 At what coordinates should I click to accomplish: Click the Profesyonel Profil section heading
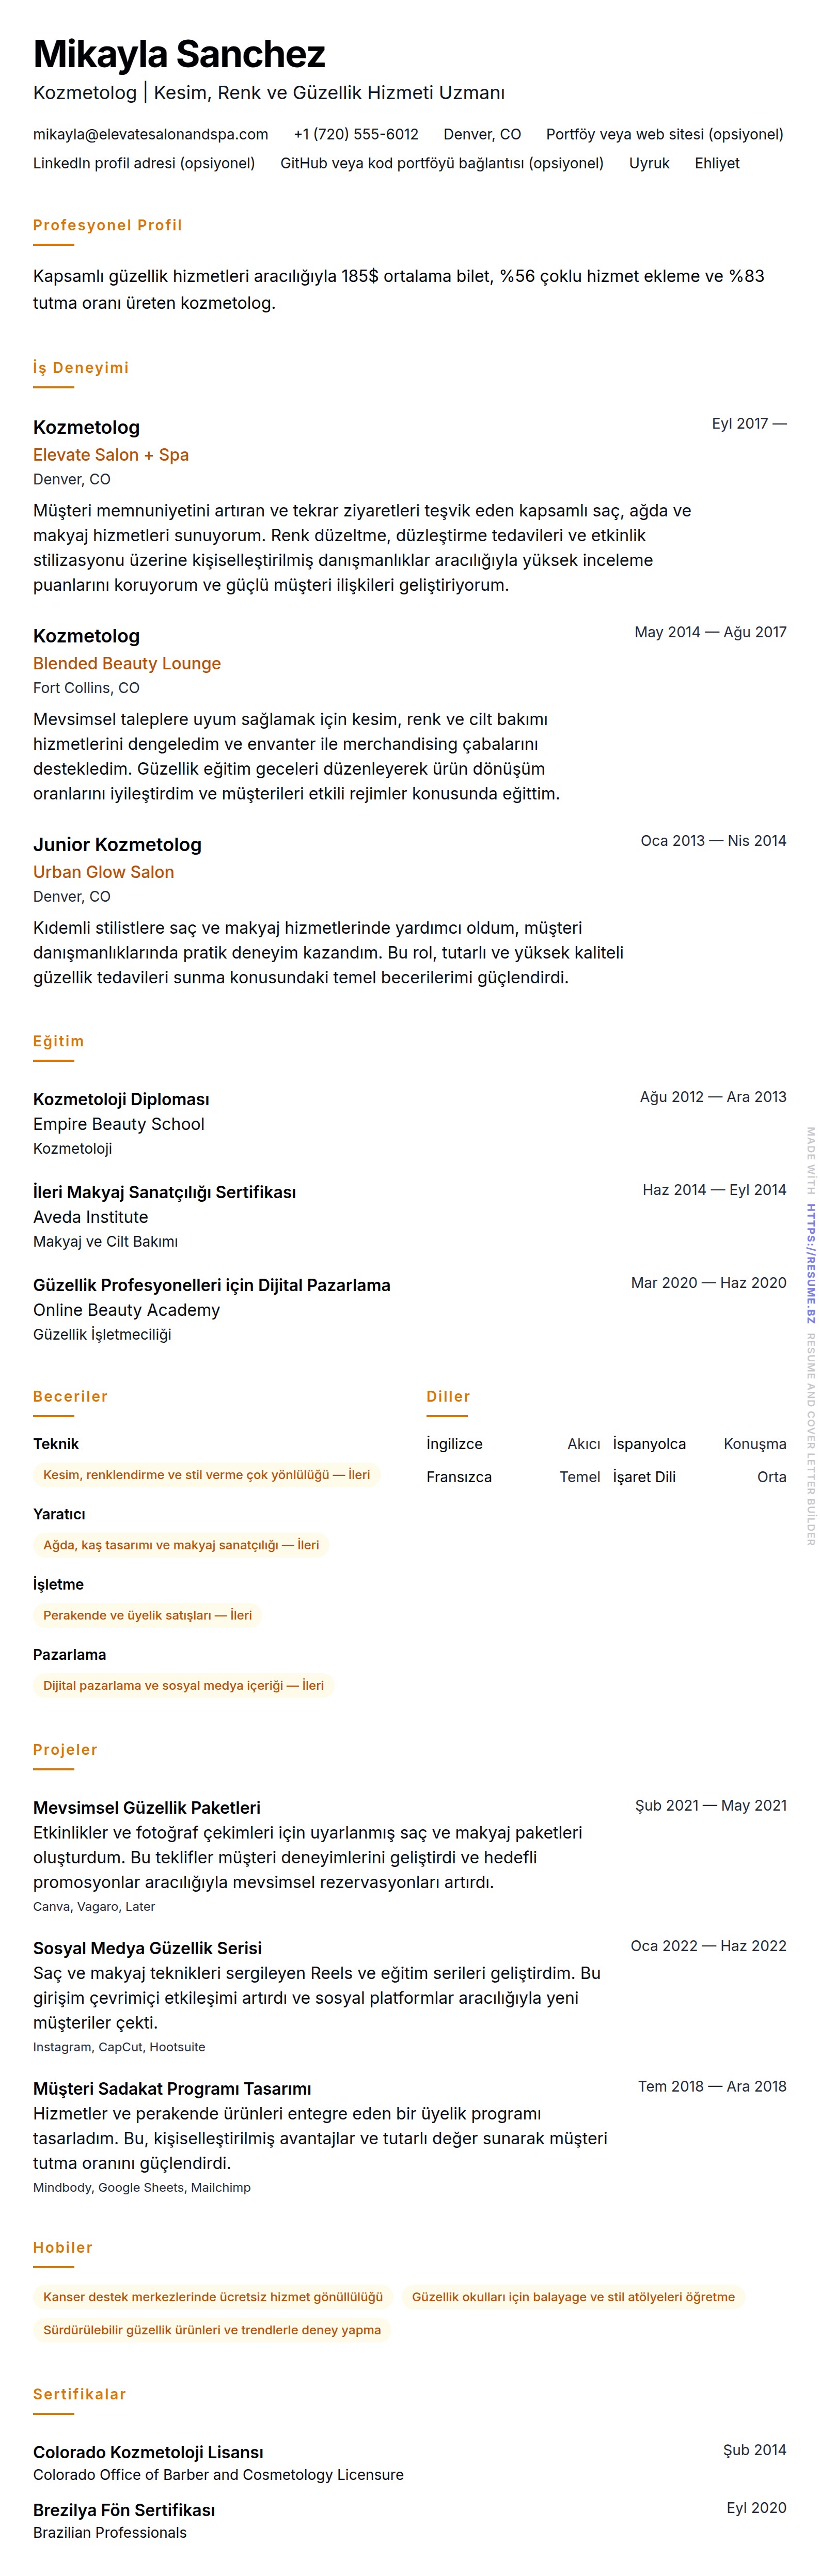tap(107, 225)
